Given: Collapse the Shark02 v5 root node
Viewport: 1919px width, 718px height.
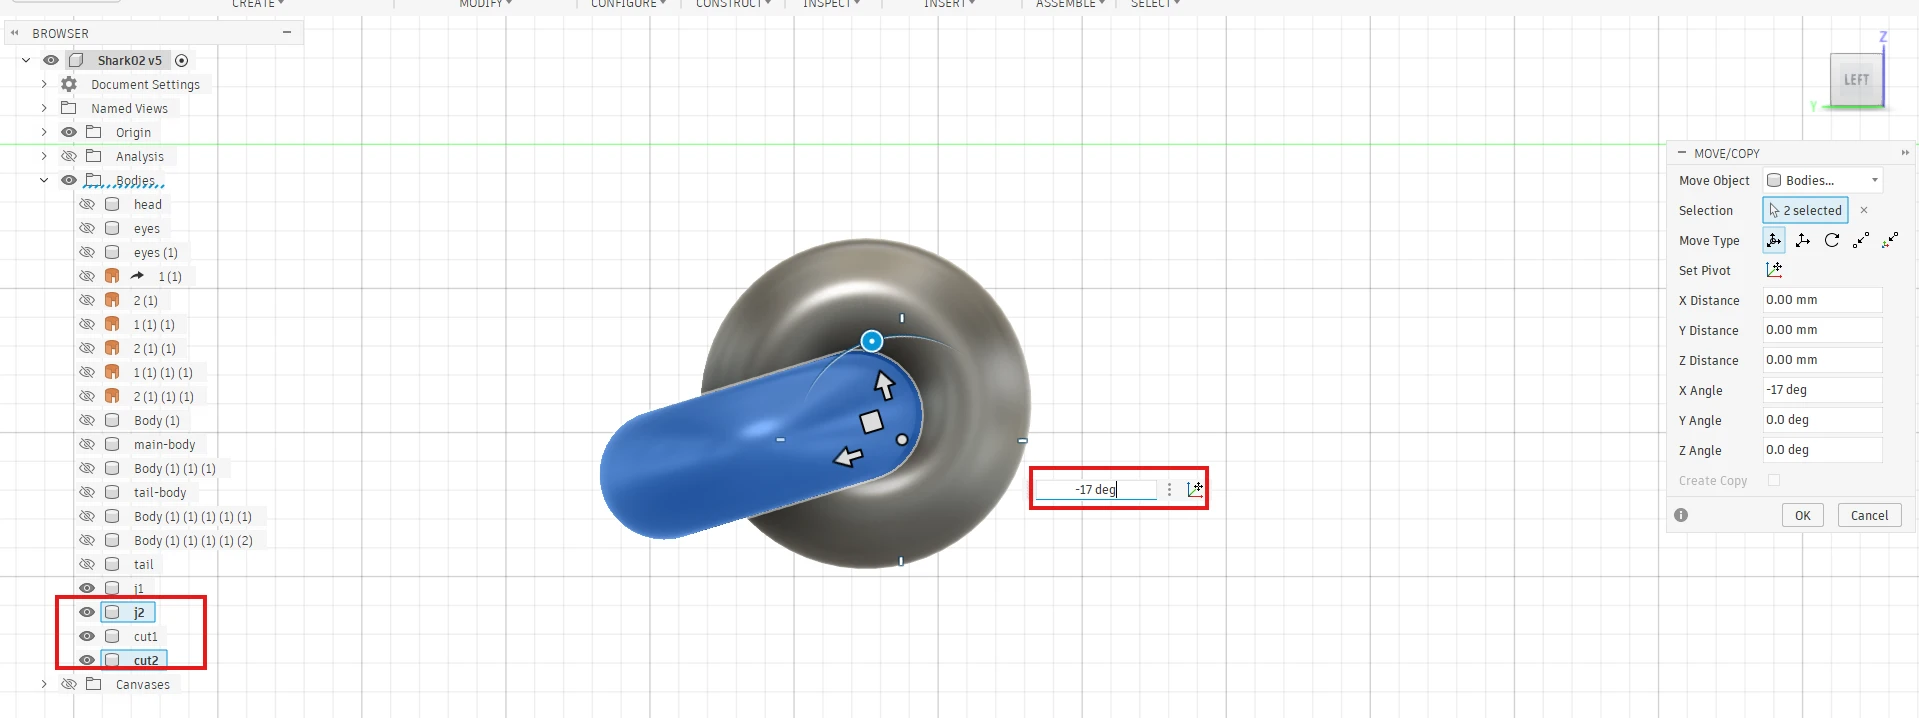Looking at the screenshot, I should click(x=26, y=60).
